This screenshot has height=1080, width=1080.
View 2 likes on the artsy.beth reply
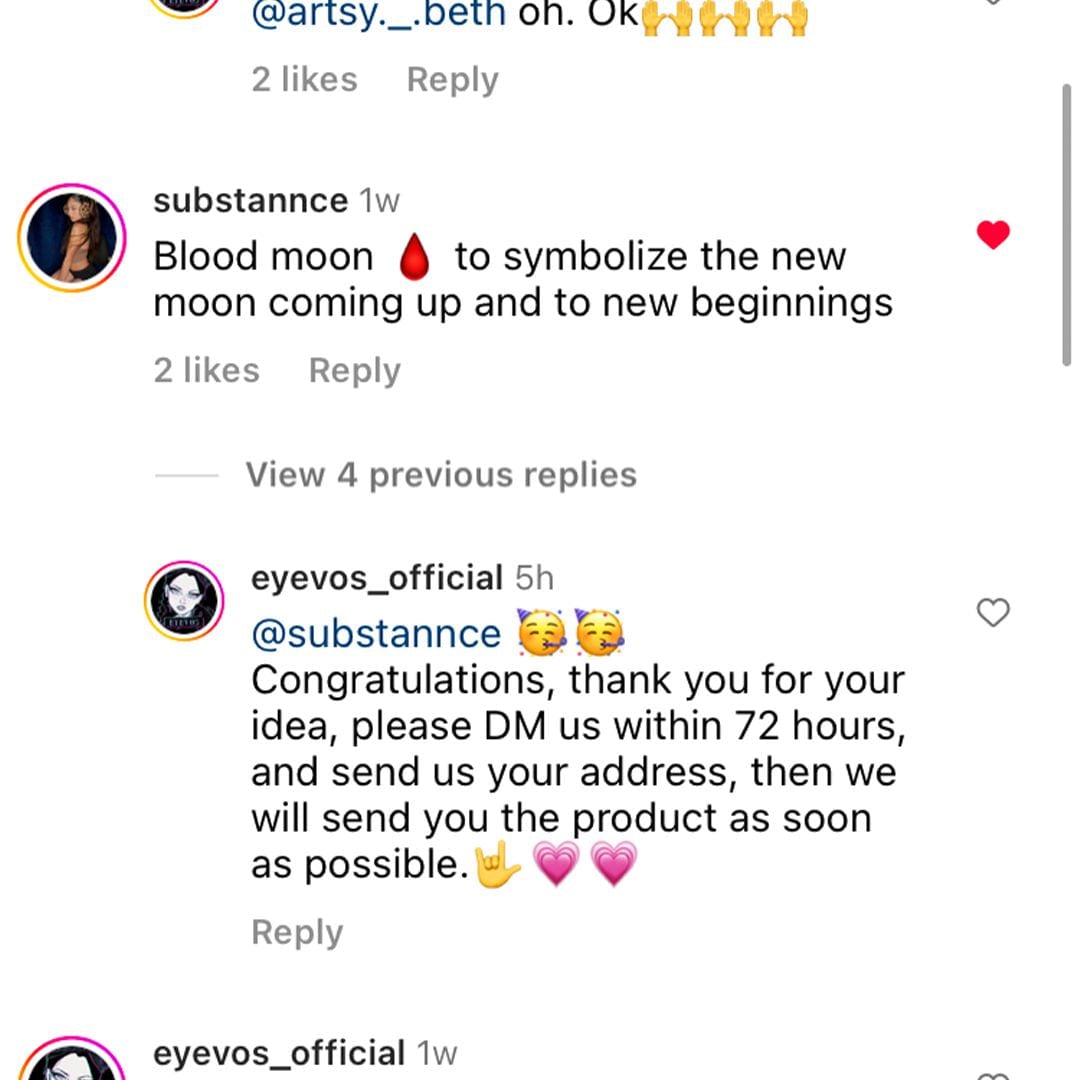click(304, 80)
